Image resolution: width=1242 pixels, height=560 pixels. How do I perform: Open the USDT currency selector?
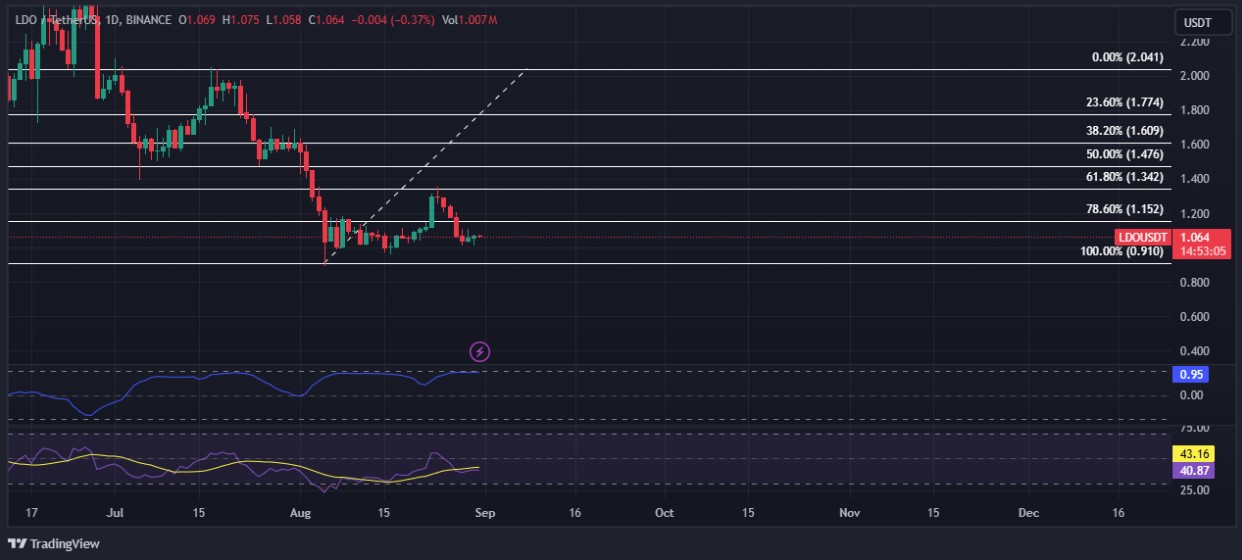tap(1196, 22)
